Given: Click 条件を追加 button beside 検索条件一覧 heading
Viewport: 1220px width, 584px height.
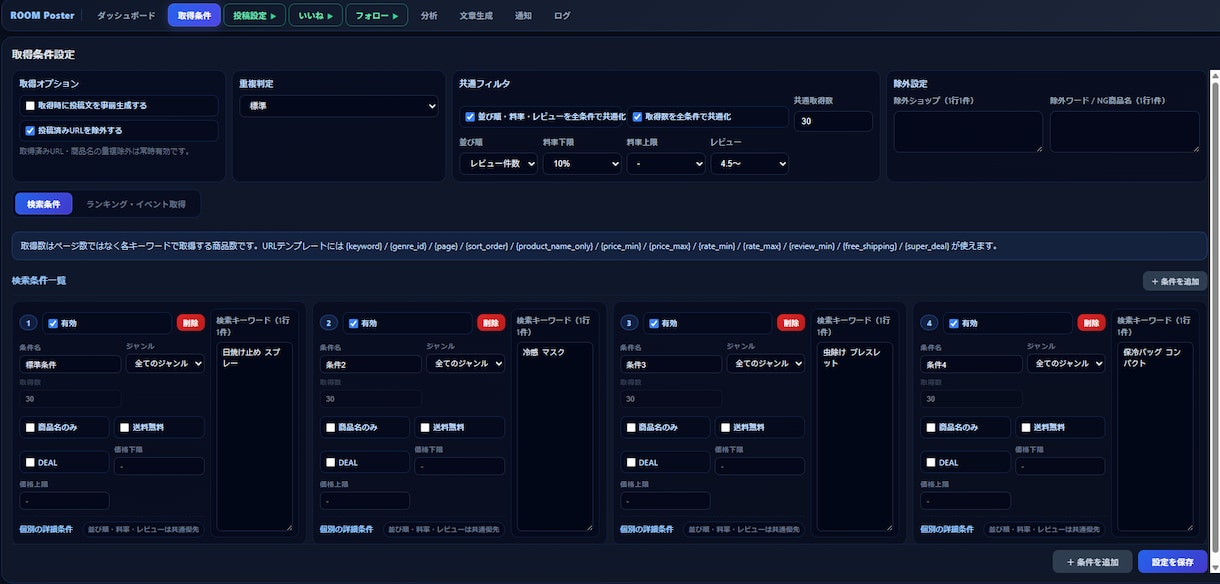Looking at the screenshot, I should click(x=1174, y=282).
